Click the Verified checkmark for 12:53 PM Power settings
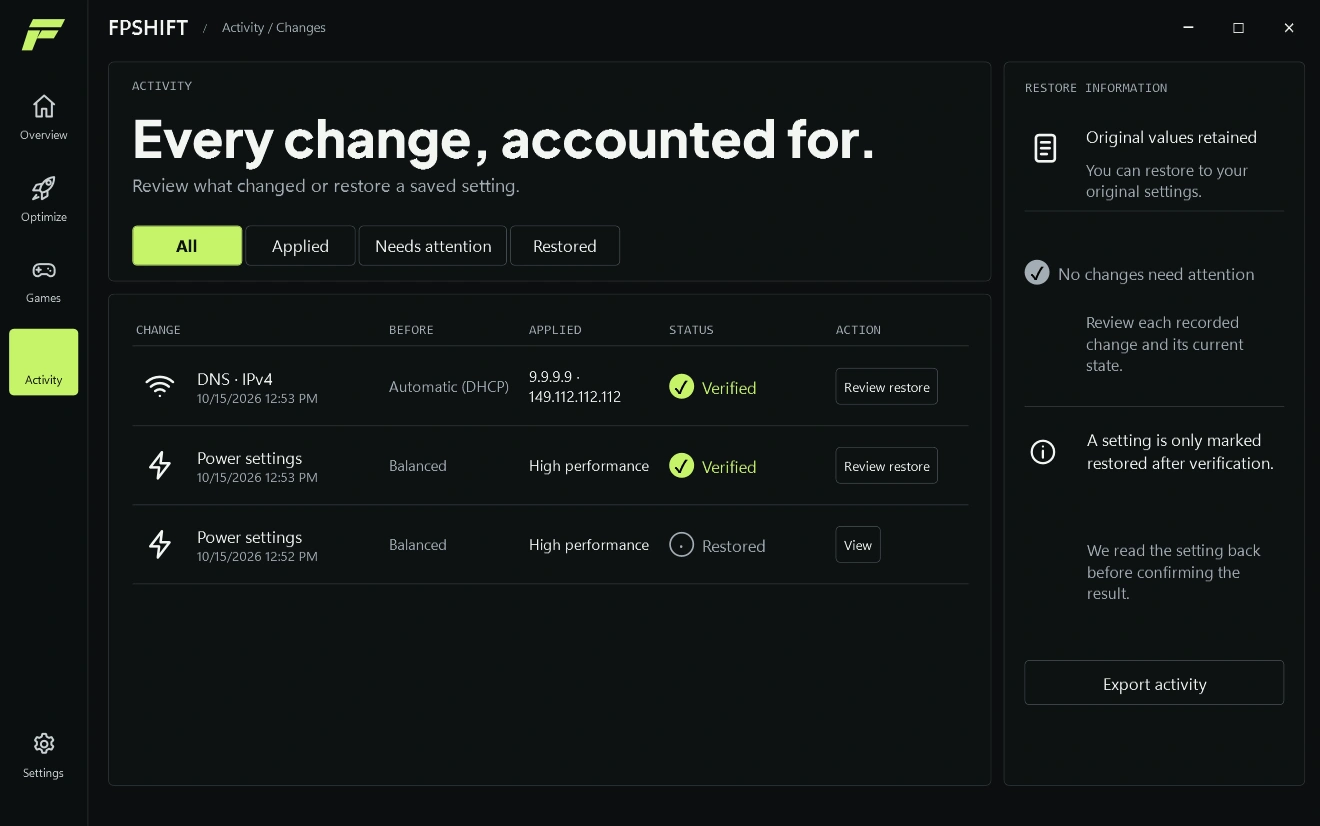This screenshot has width=1320, height=826. click(x=682, y=466)
